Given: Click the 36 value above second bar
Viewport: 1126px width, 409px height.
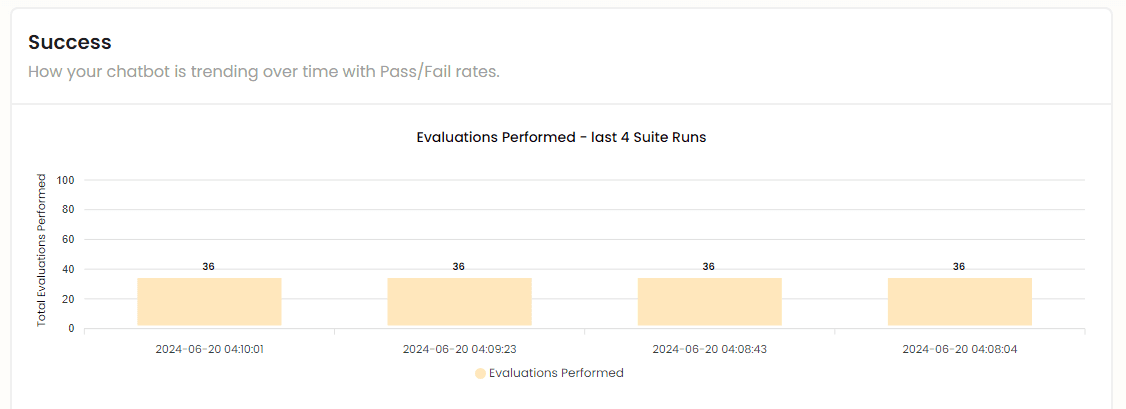Looking at the screenshot, I should 458,266.
